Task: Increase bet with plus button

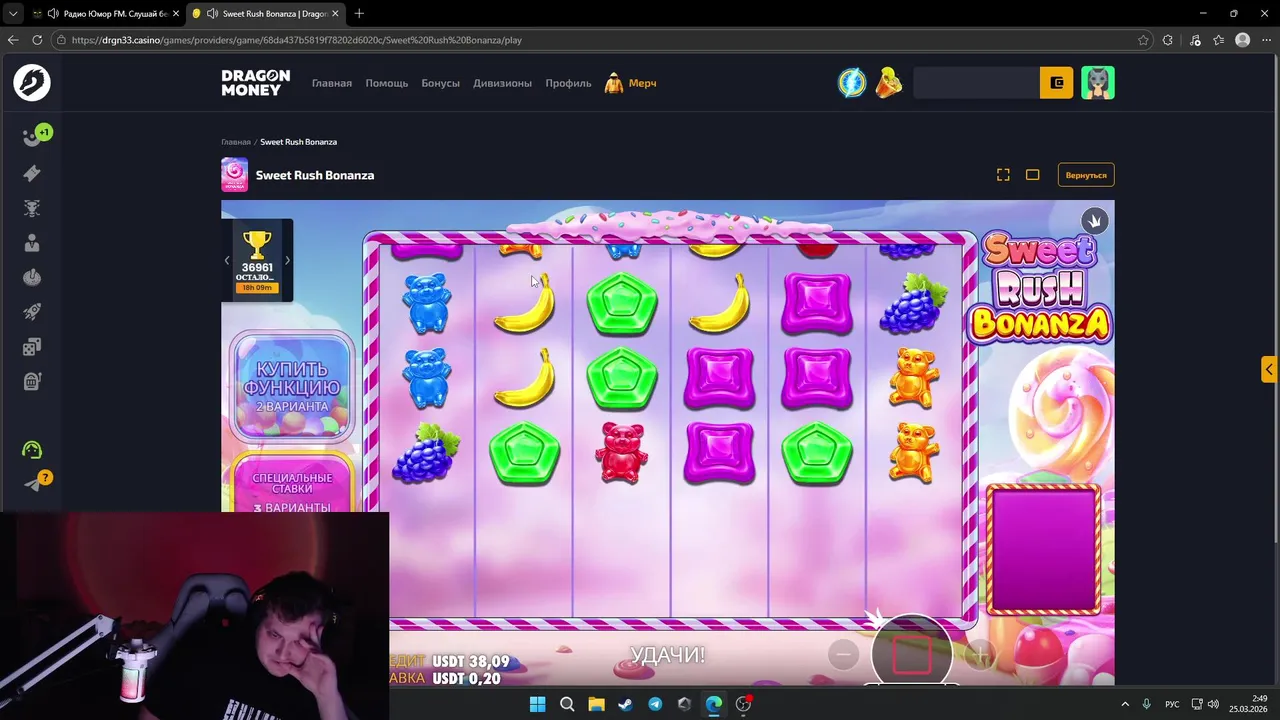Action: [980, 655]
